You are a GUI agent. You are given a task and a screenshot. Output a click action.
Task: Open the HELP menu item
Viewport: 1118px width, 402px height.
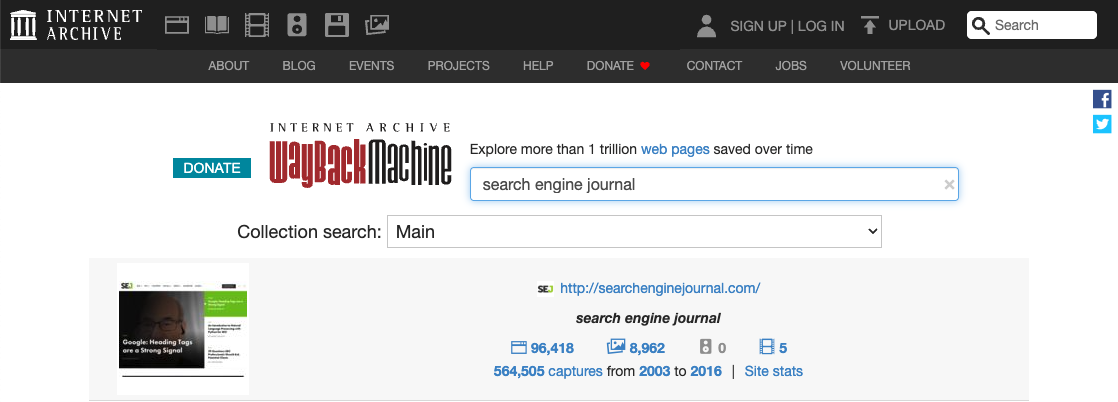pyautogui.click(x=538, y=66)
